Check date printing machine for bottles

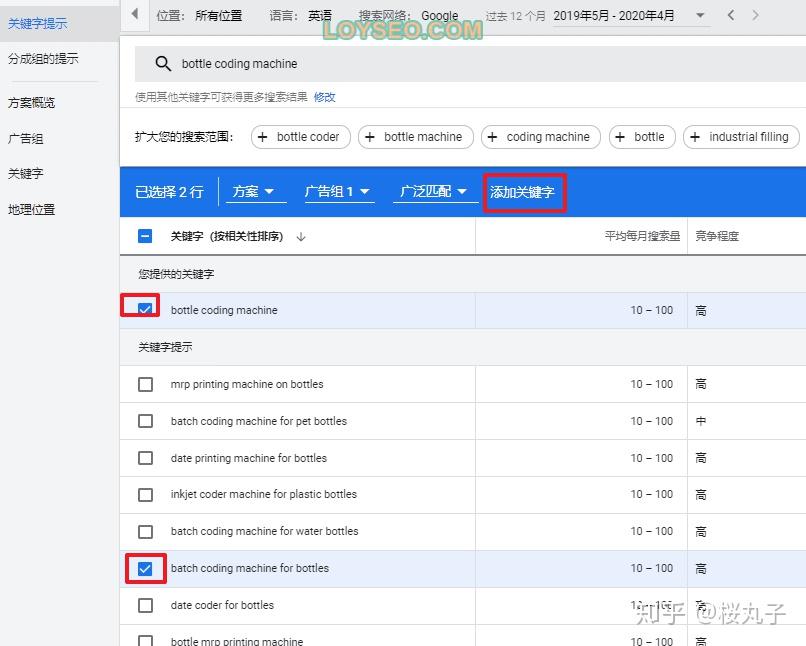[x=145, y=458]
